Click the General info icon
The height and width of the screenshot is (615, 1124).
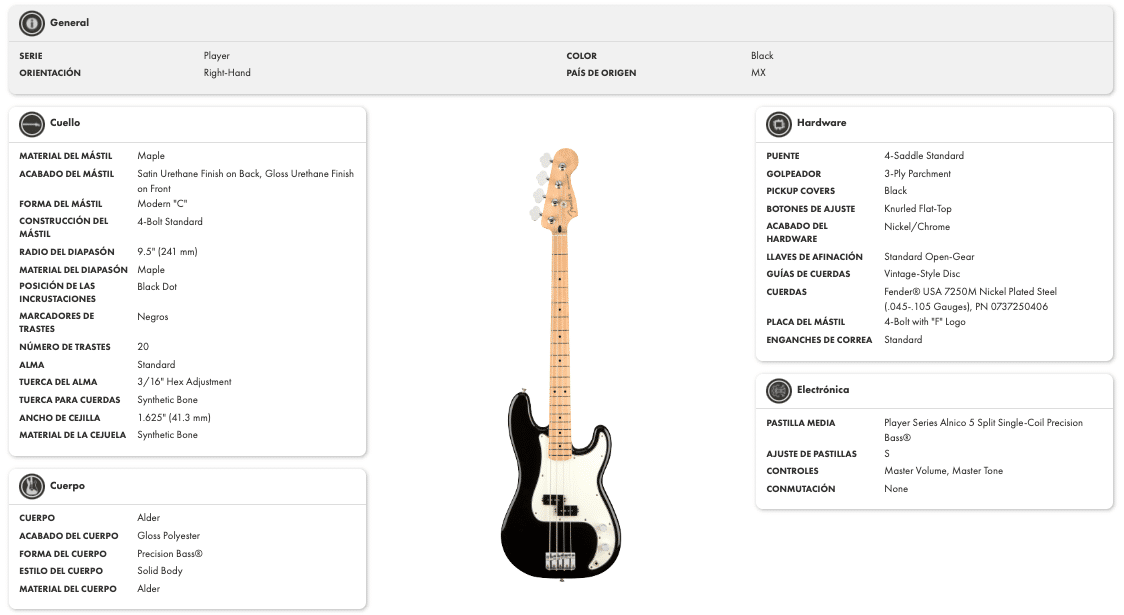coord(32,23)
